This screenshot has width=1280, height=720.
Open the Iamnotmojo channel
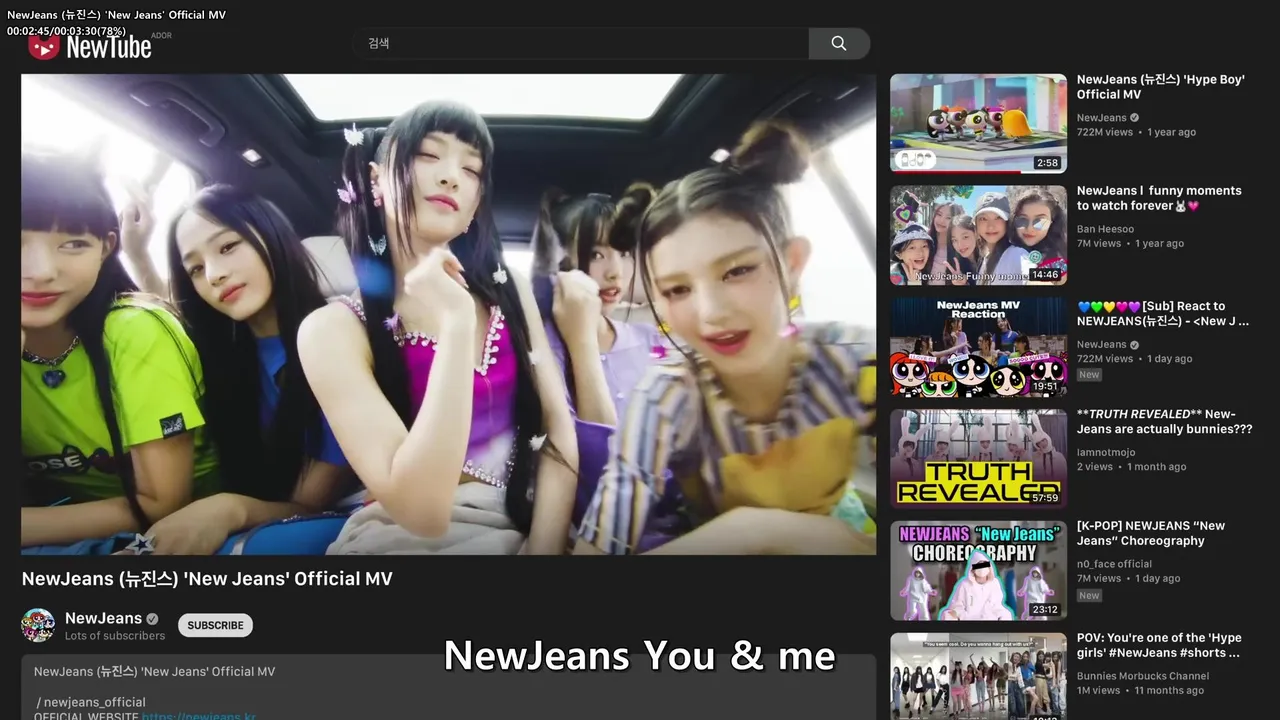pyautogui.click(x=1106, y=452)
